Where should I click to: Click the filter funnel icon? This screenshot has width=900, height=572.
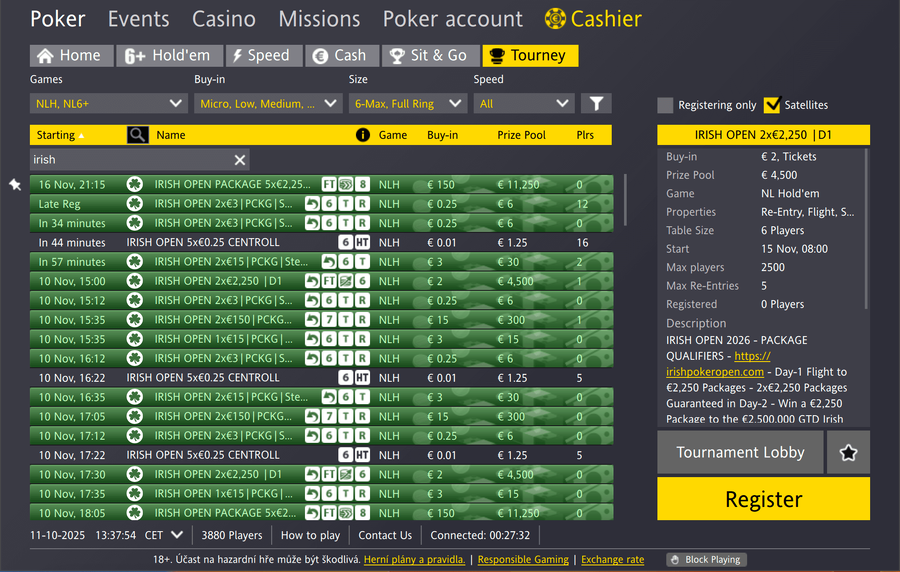596,103
